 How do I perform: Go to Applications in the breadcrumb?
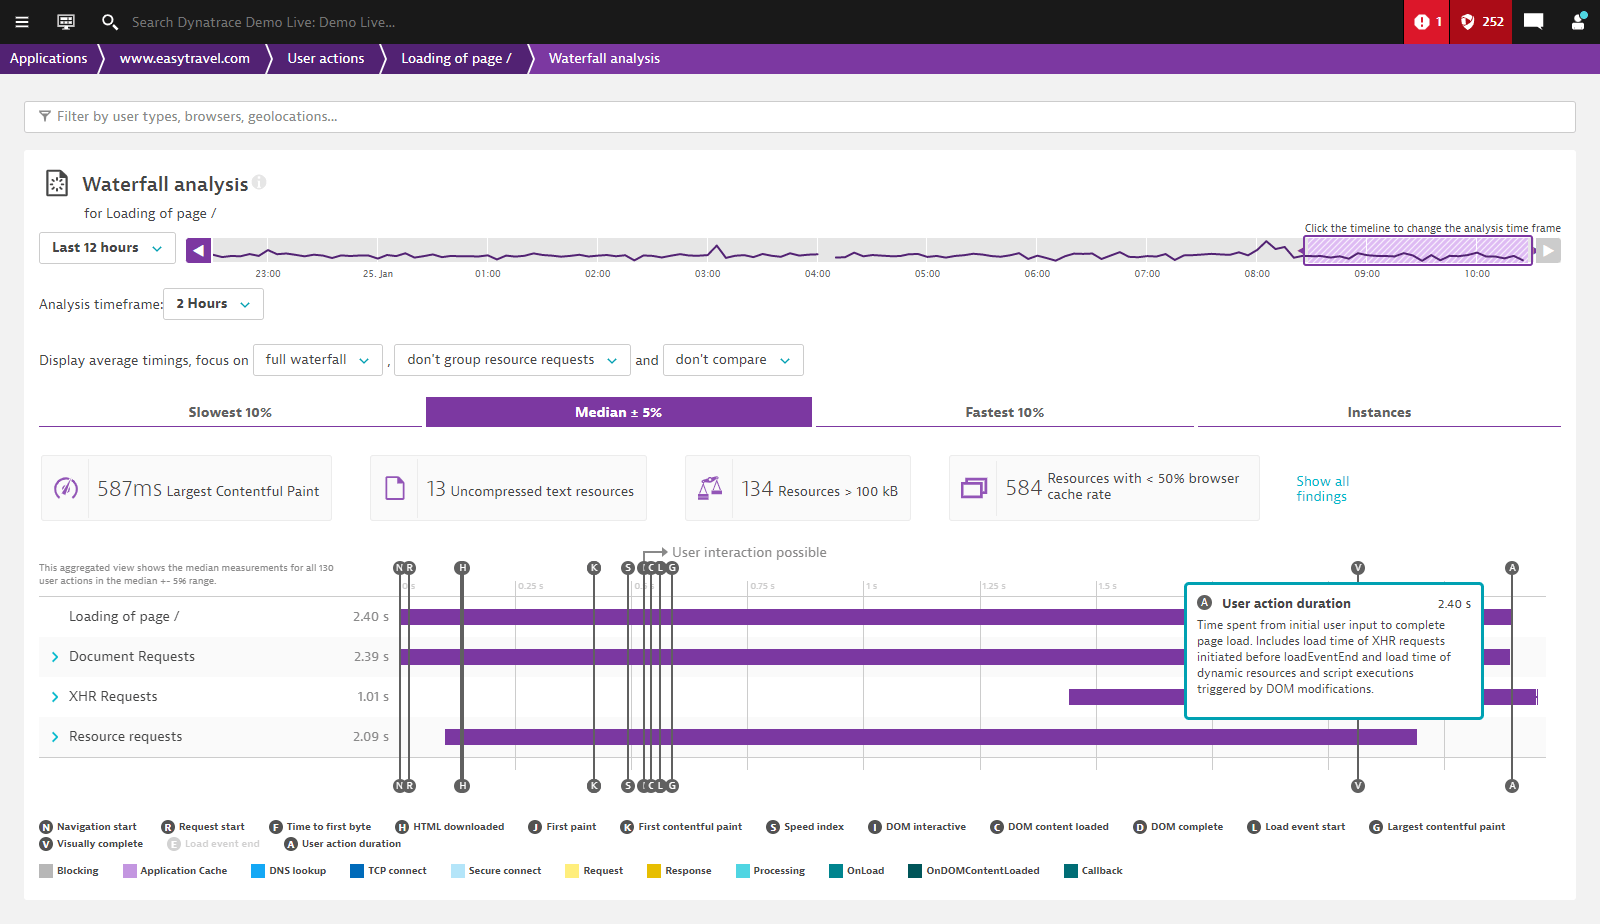pos(49,59)
